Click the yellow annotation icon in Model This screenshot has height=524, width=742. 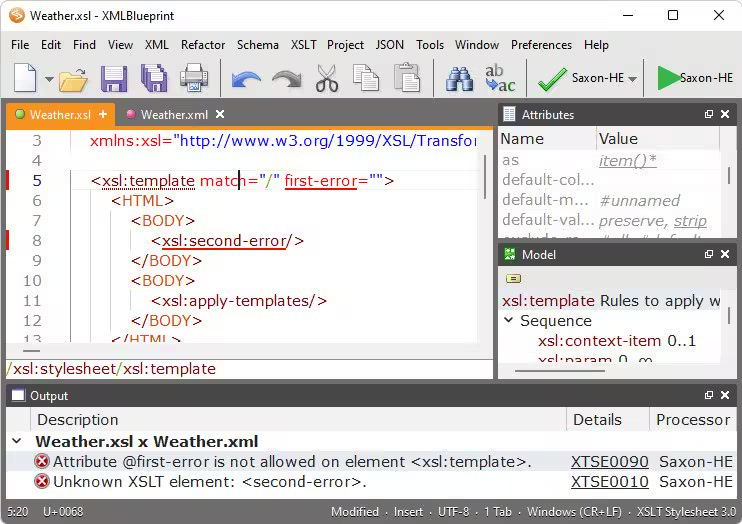coord(513,278)
